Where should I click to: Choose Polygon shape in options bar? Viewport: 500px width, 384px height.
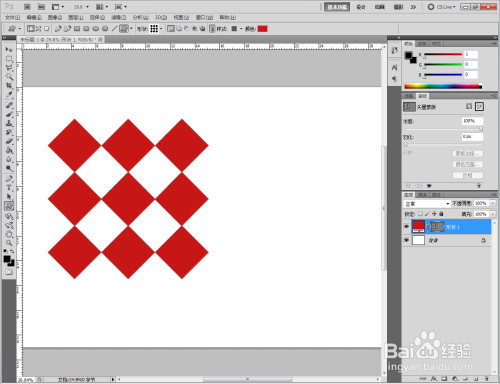(x=105, y=29)
